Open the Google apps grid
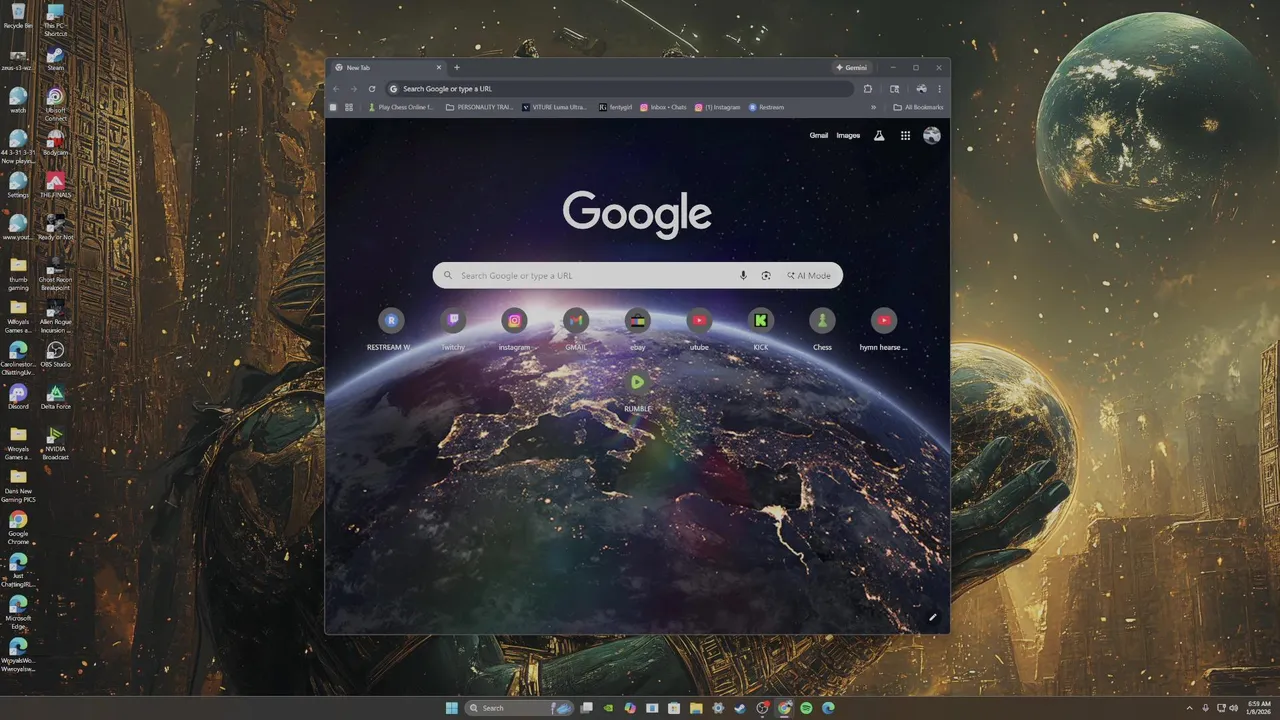The height and width of the screenshot is (720, 1280). (905, 135)
